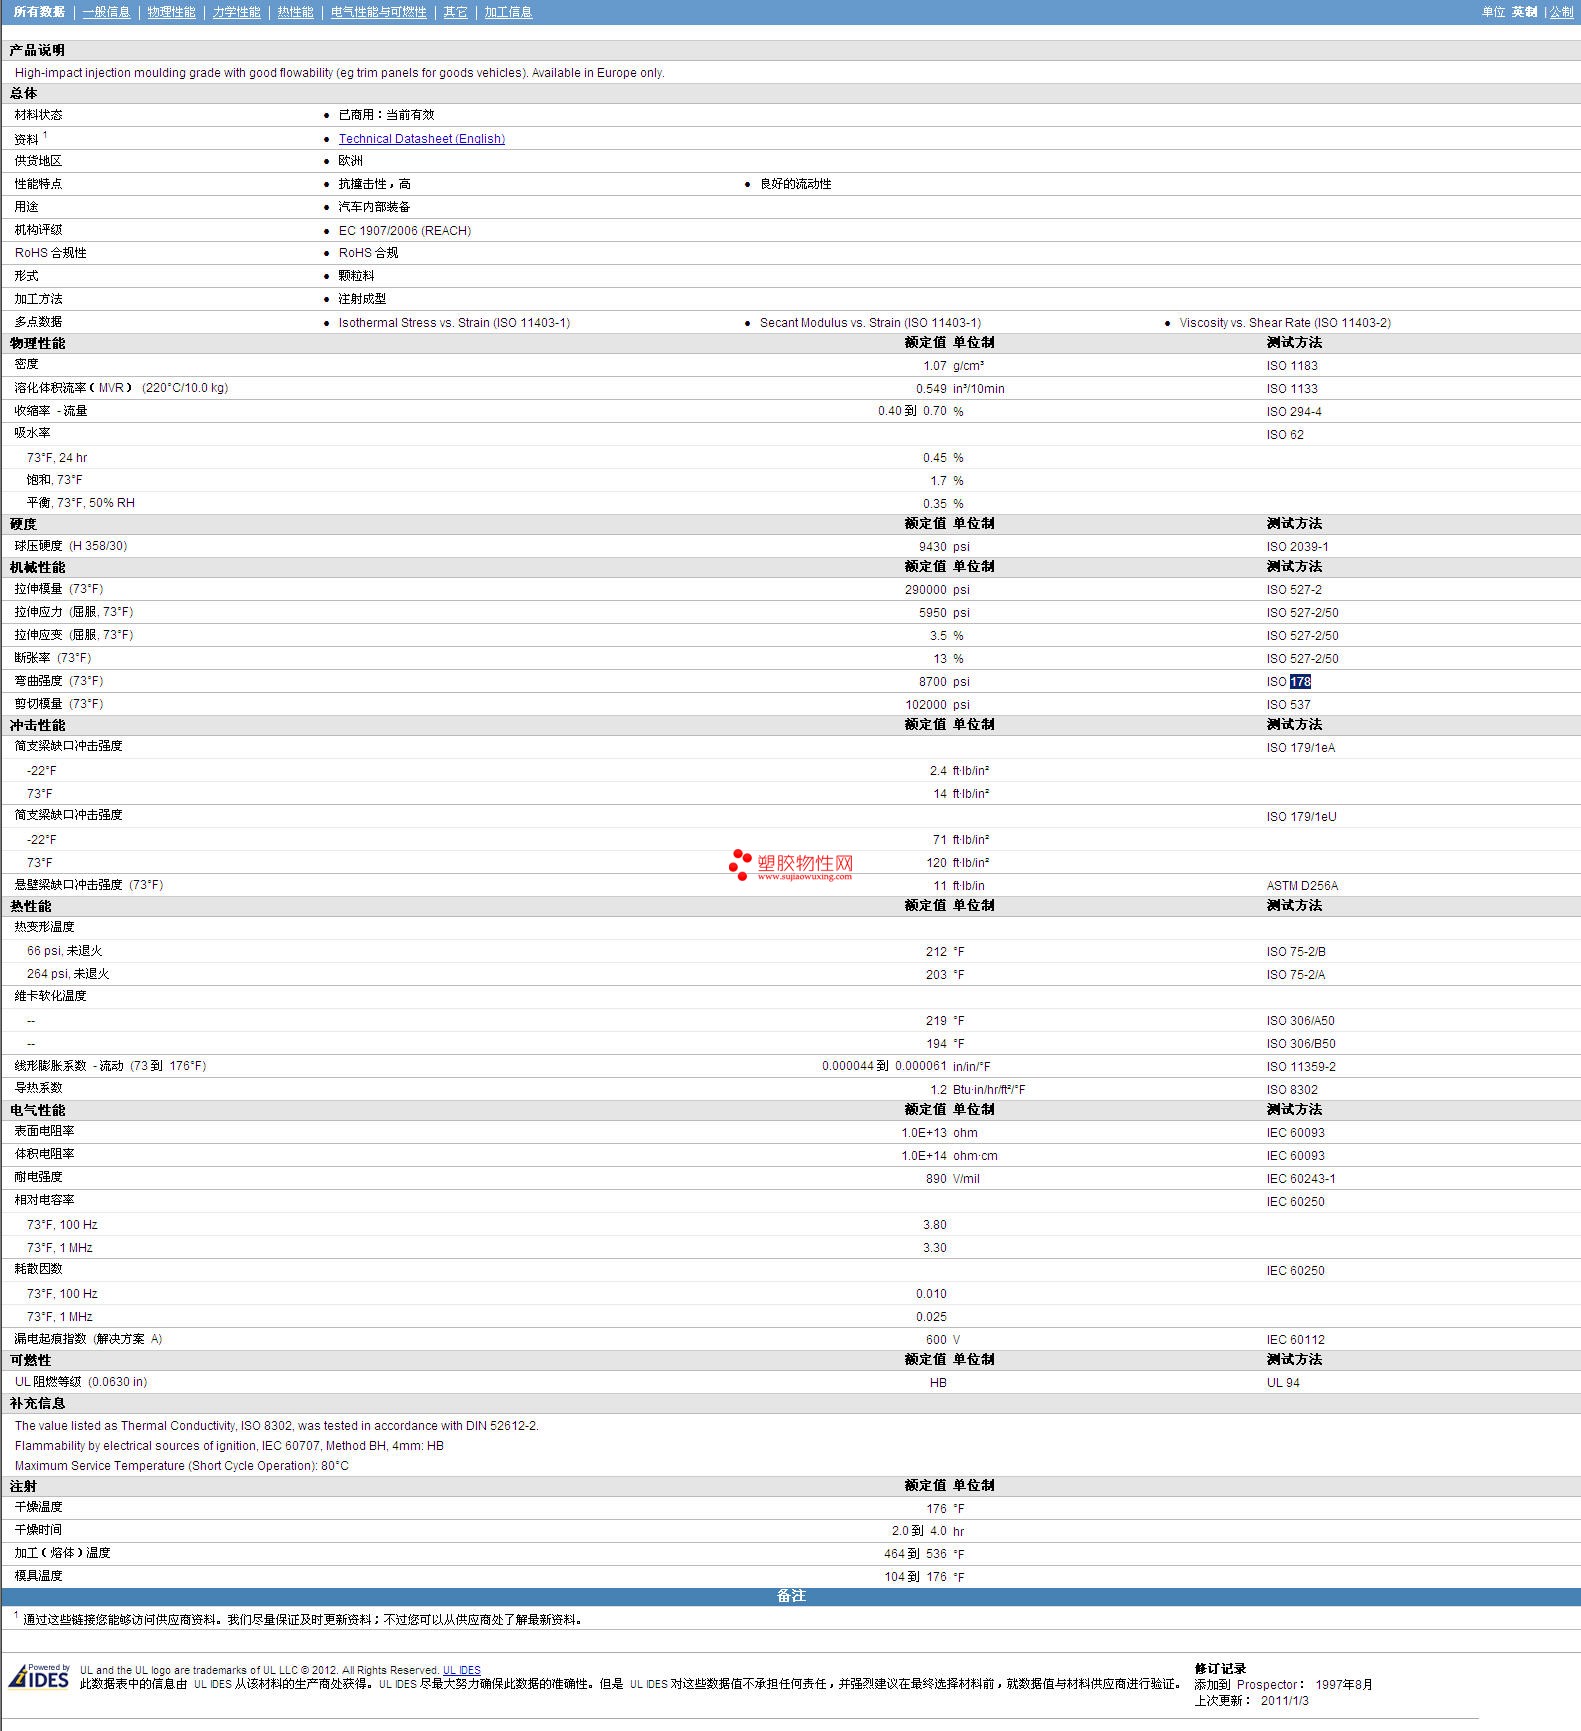
Task: Click the Viscosity vs. Shear Rate entry
Action: click(1285, 323)
